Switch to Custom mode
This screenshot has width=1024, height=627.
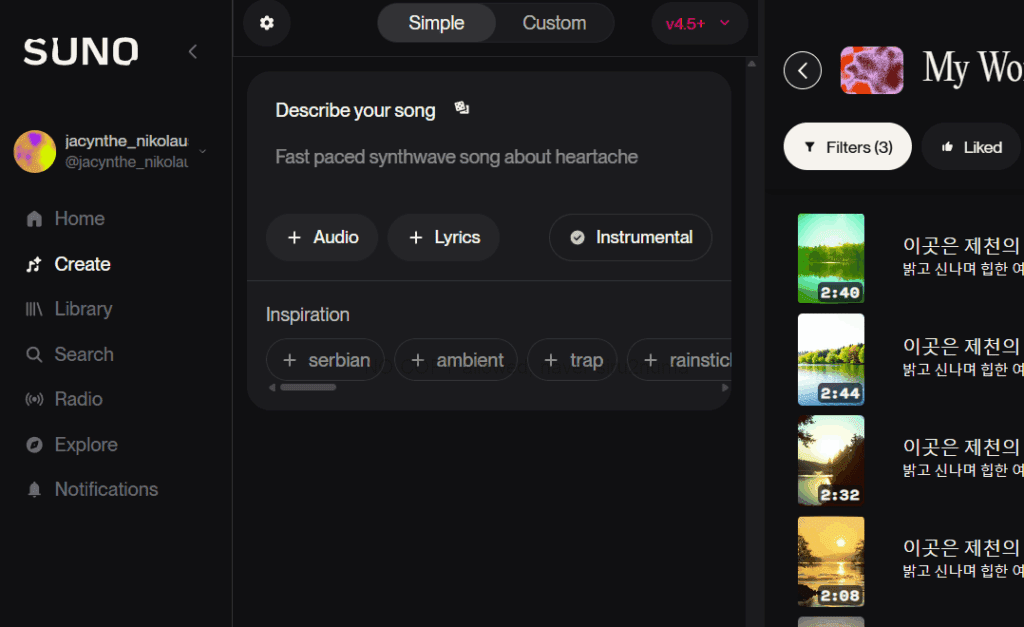point(554,23)
